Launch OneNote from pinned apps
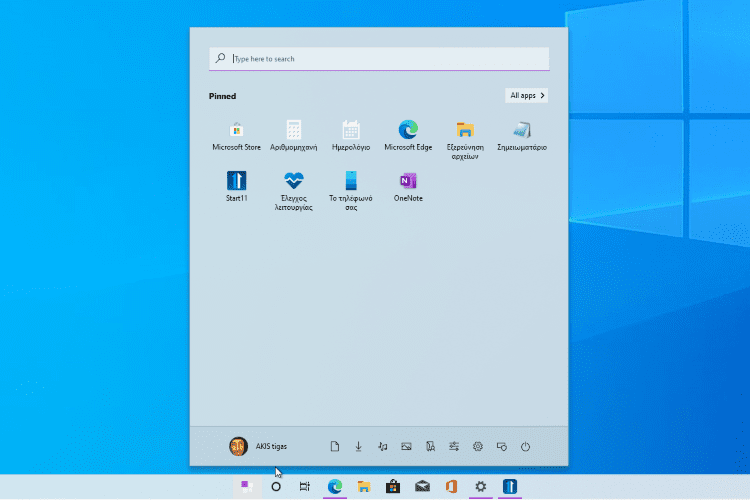Screen dimensions: 750x500 [x=408, y=187]
